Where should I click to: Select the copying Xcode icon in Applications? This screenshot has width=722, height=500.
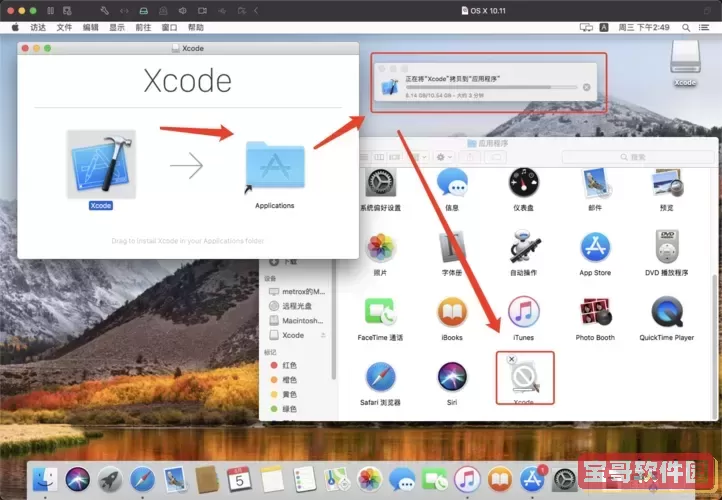(x=524, y=378)
